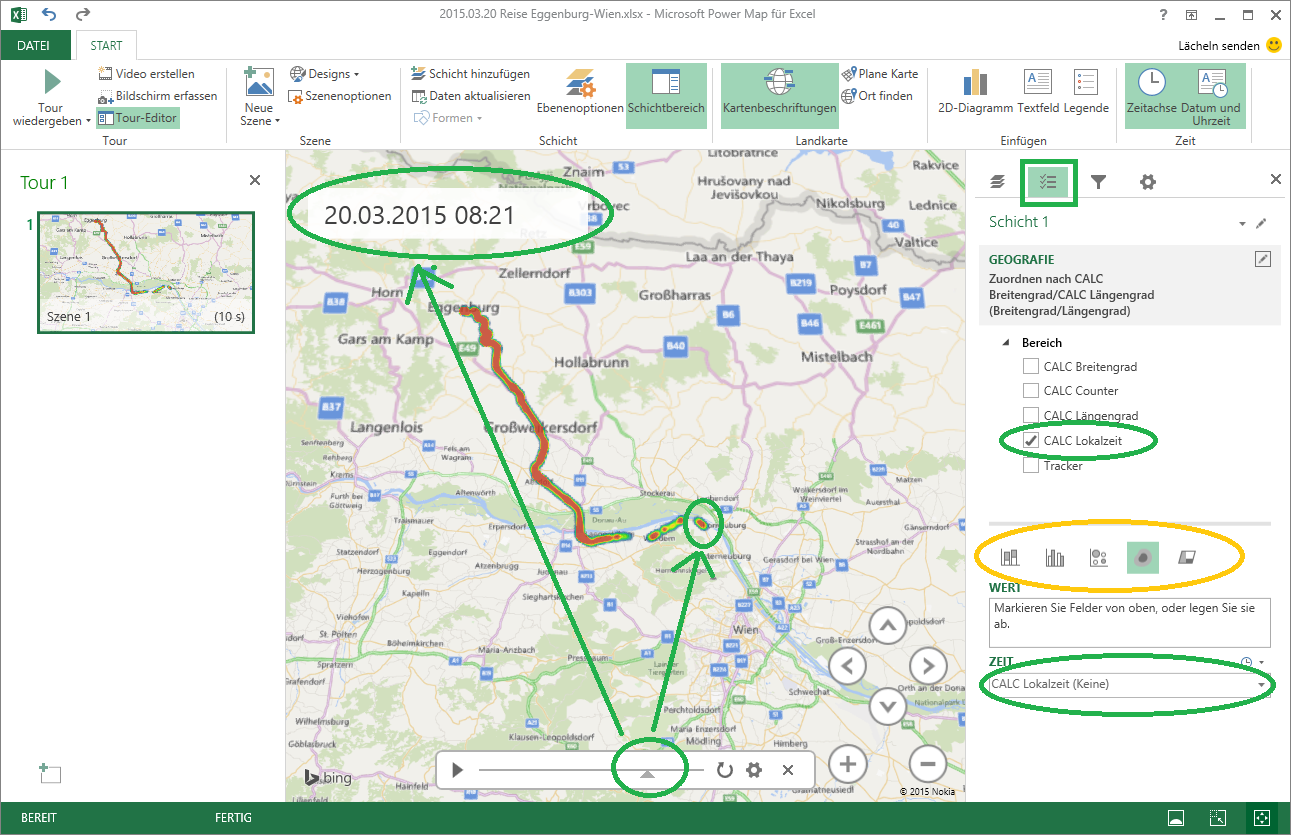Open the DATEI menu tab
Image resolution: width=1291 pixels, height=835 pixels.
pos(34,45)
